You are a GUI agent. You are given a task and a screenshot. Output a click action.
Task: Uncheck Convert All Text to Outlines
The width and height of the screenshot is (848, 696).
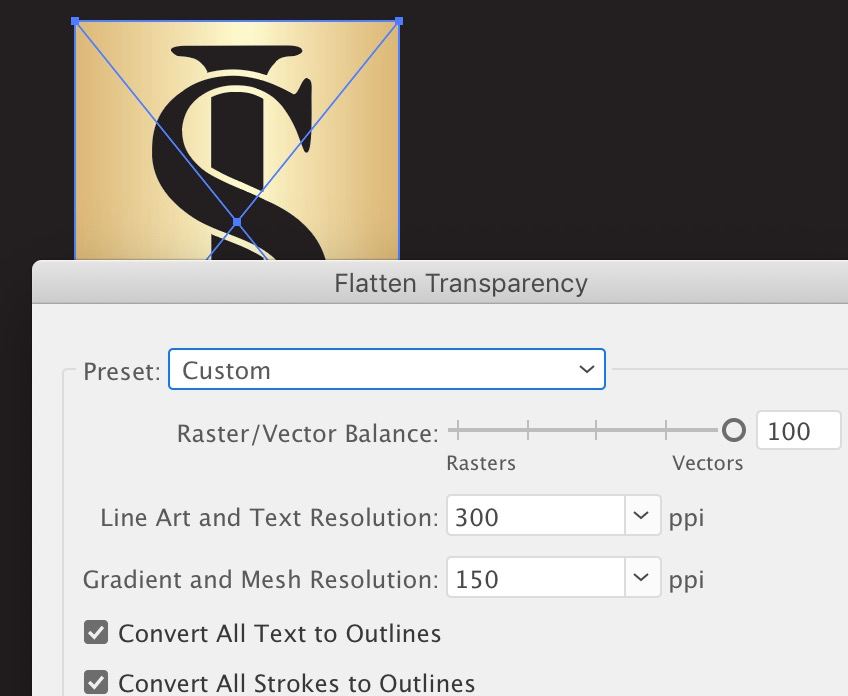tap(96, 633)
